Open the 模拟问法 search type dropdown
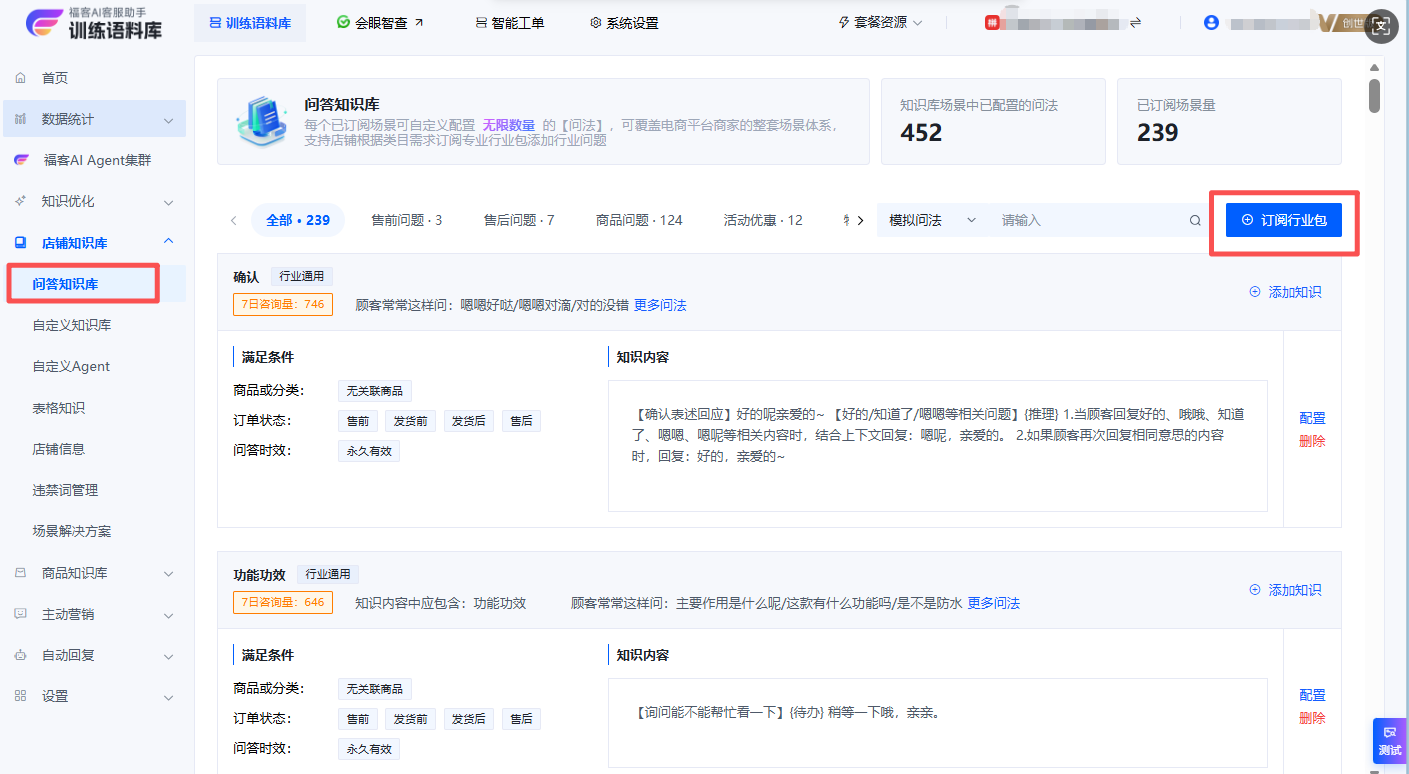The image size is (1409, 774). pos(932,220)
